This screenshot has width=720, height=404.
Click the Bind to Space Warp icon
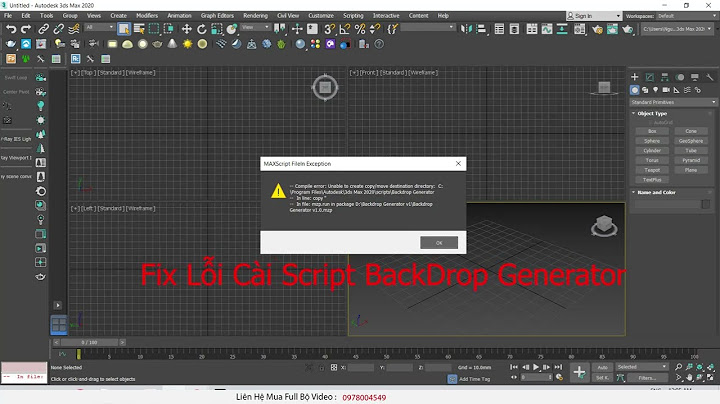tap(73, 29)
